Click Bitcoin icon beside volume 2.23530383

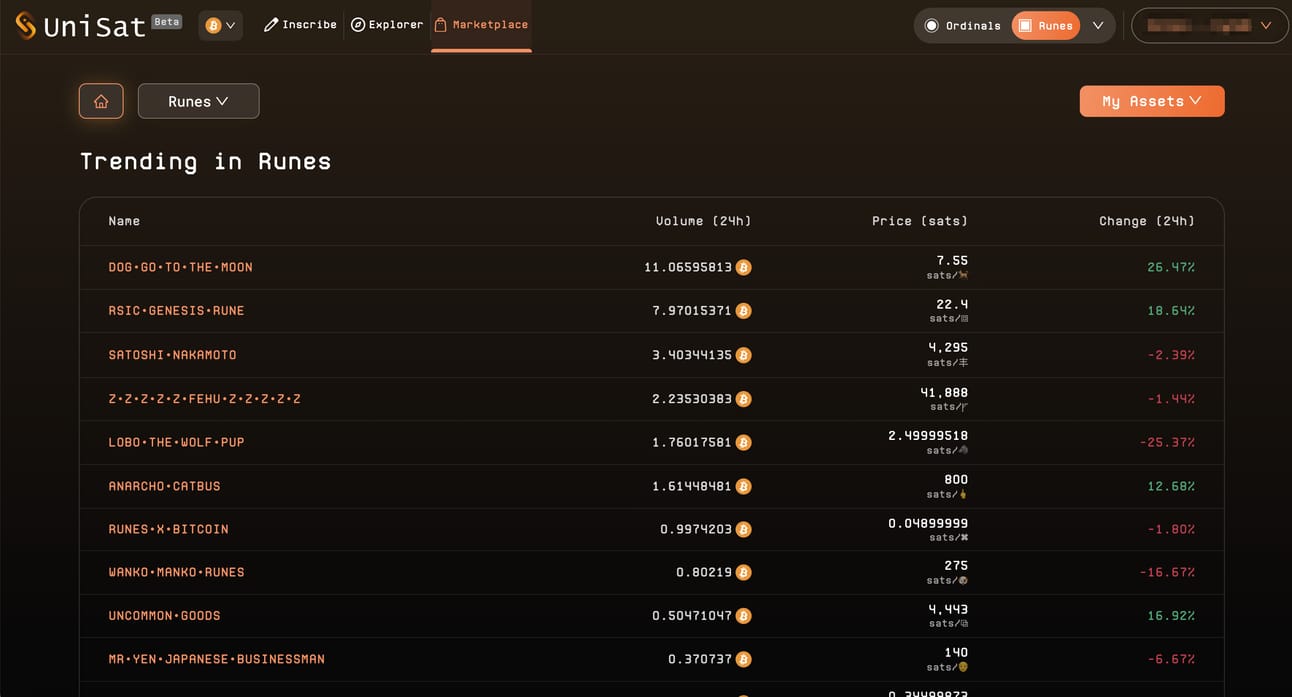click(x=743, y=399)
